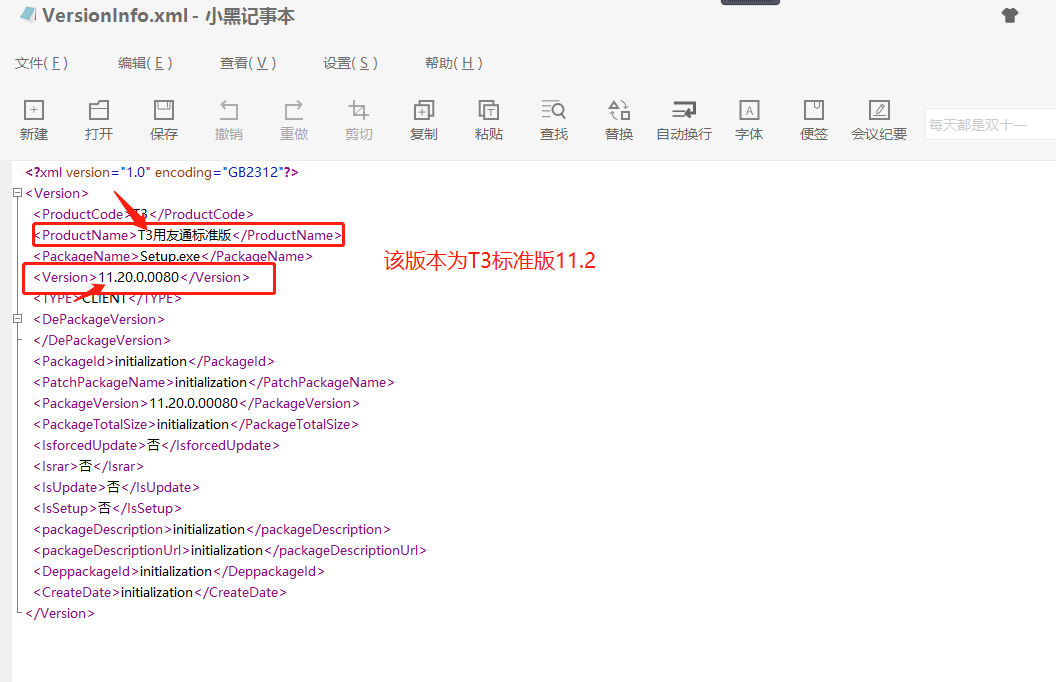Viewport: 1056px width, 682px height.
Task: Click the skin shirt icon in title bar
Action: 1010,15
